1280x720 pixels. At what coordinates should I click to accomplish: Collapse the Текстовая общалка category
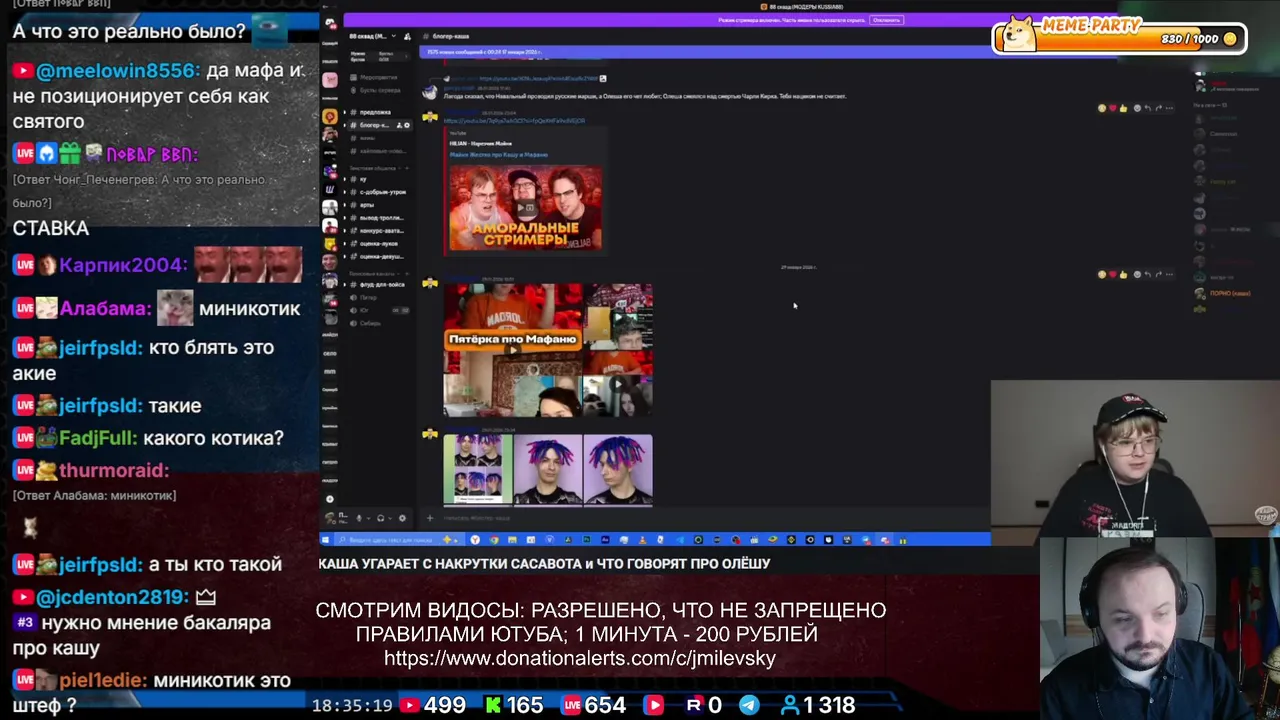coord(375,168)
